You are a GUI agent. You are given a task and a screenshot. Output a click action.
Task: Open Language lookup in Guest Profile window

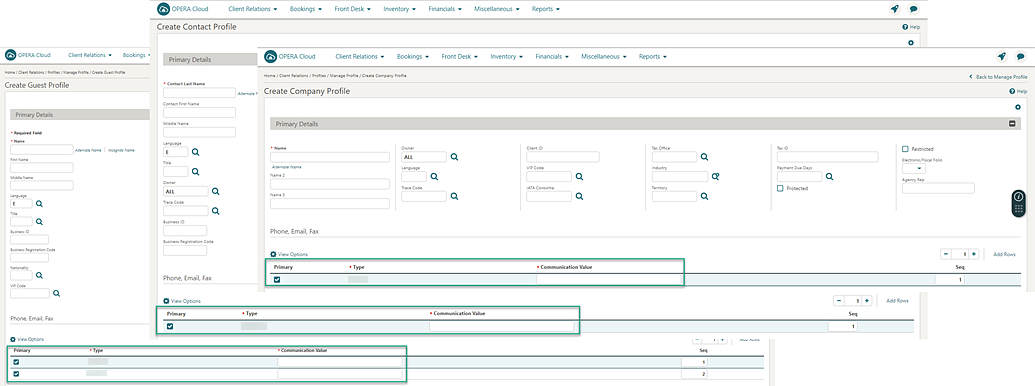[39, 204]
